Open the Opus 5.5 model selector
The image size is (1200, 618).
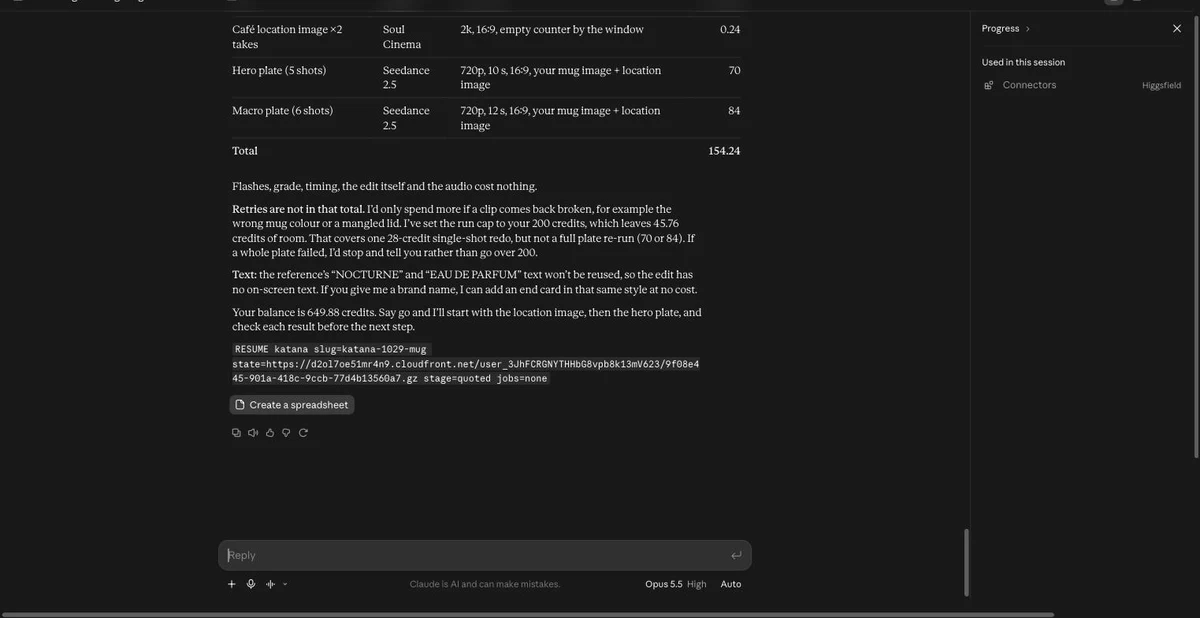pyautogui.click(x=676, y=584)
